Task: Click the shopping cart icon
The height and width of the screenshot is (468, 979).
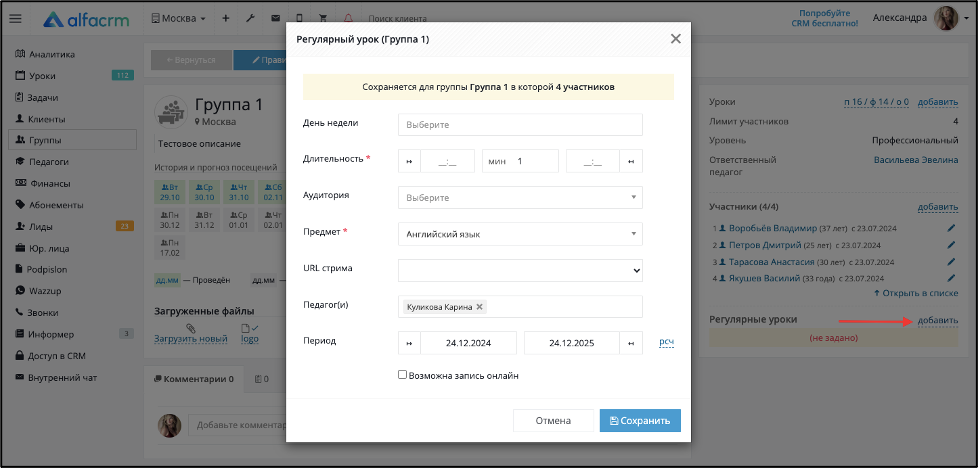Action: (x=323, y=19)
